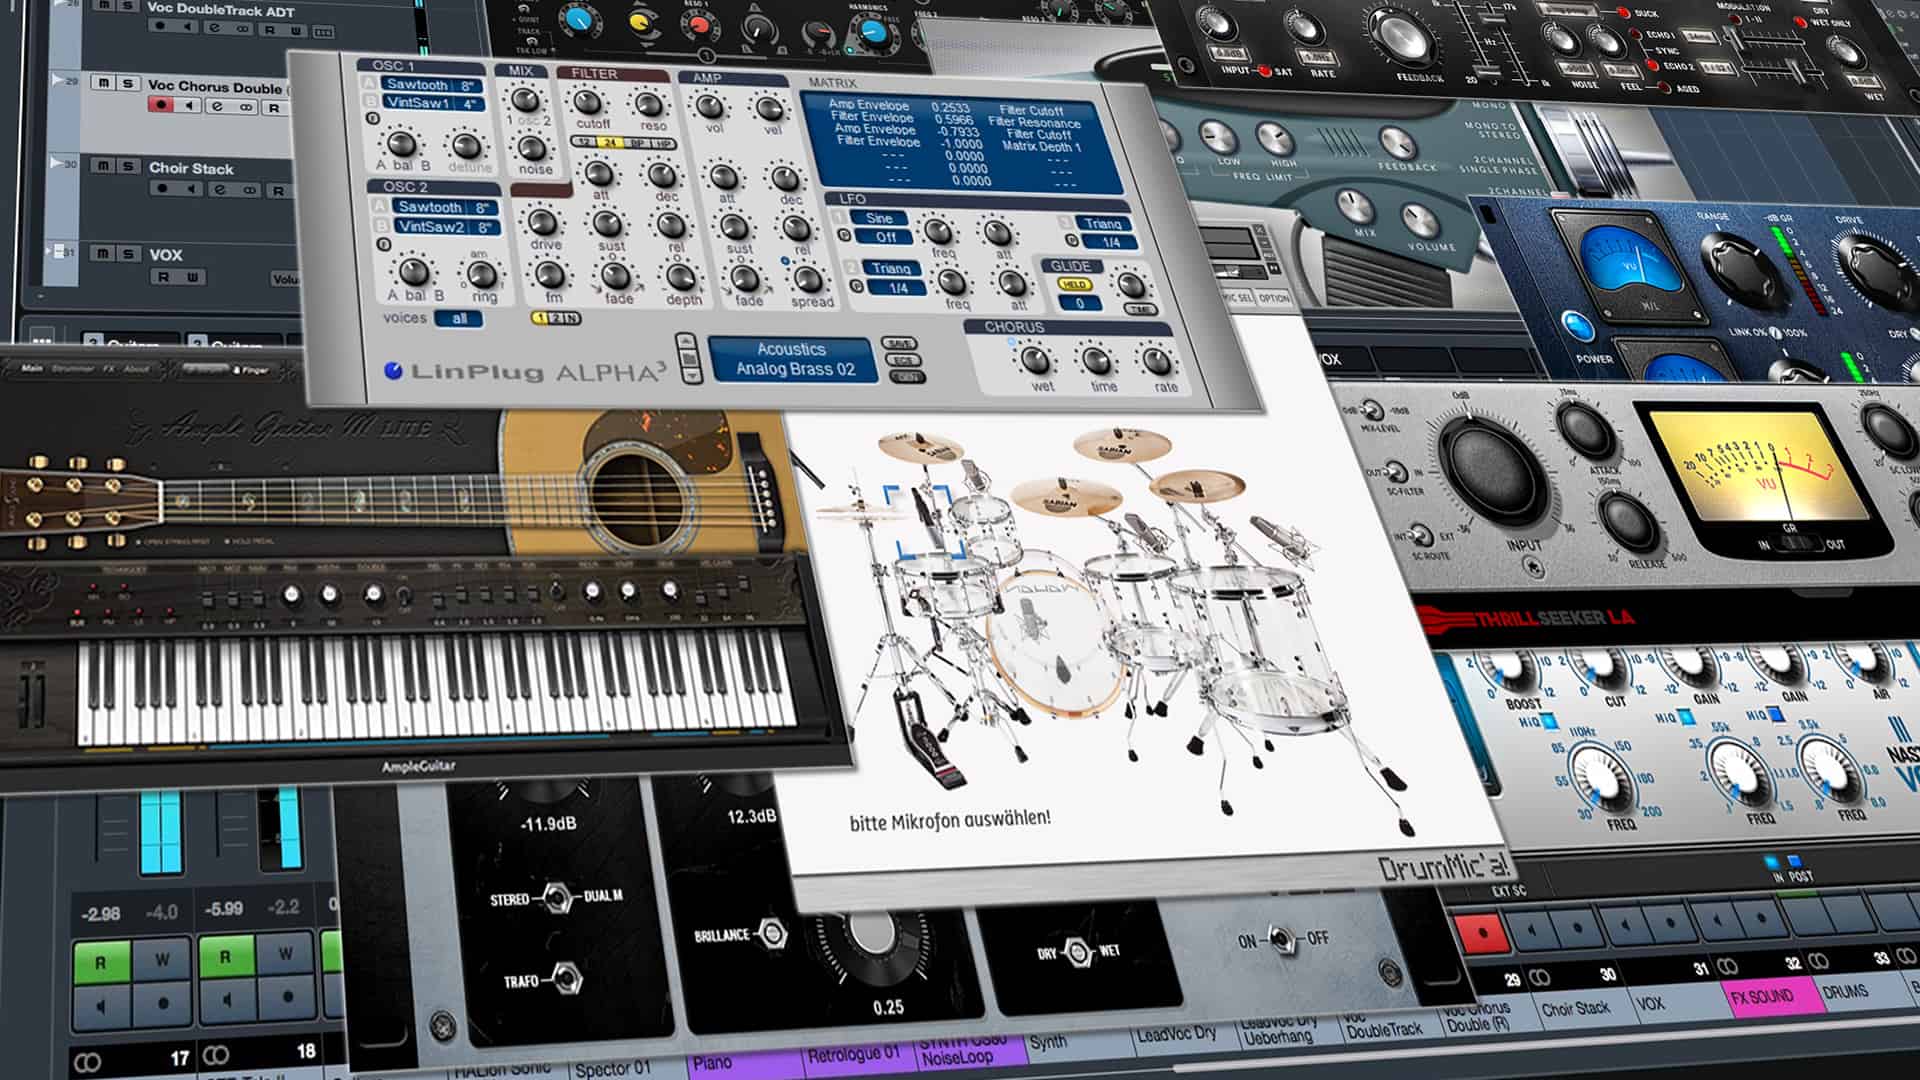Click the GLIDE value field showing 0
The height and width of the screenshot is (1080, 1920).
click(1079, 303)
